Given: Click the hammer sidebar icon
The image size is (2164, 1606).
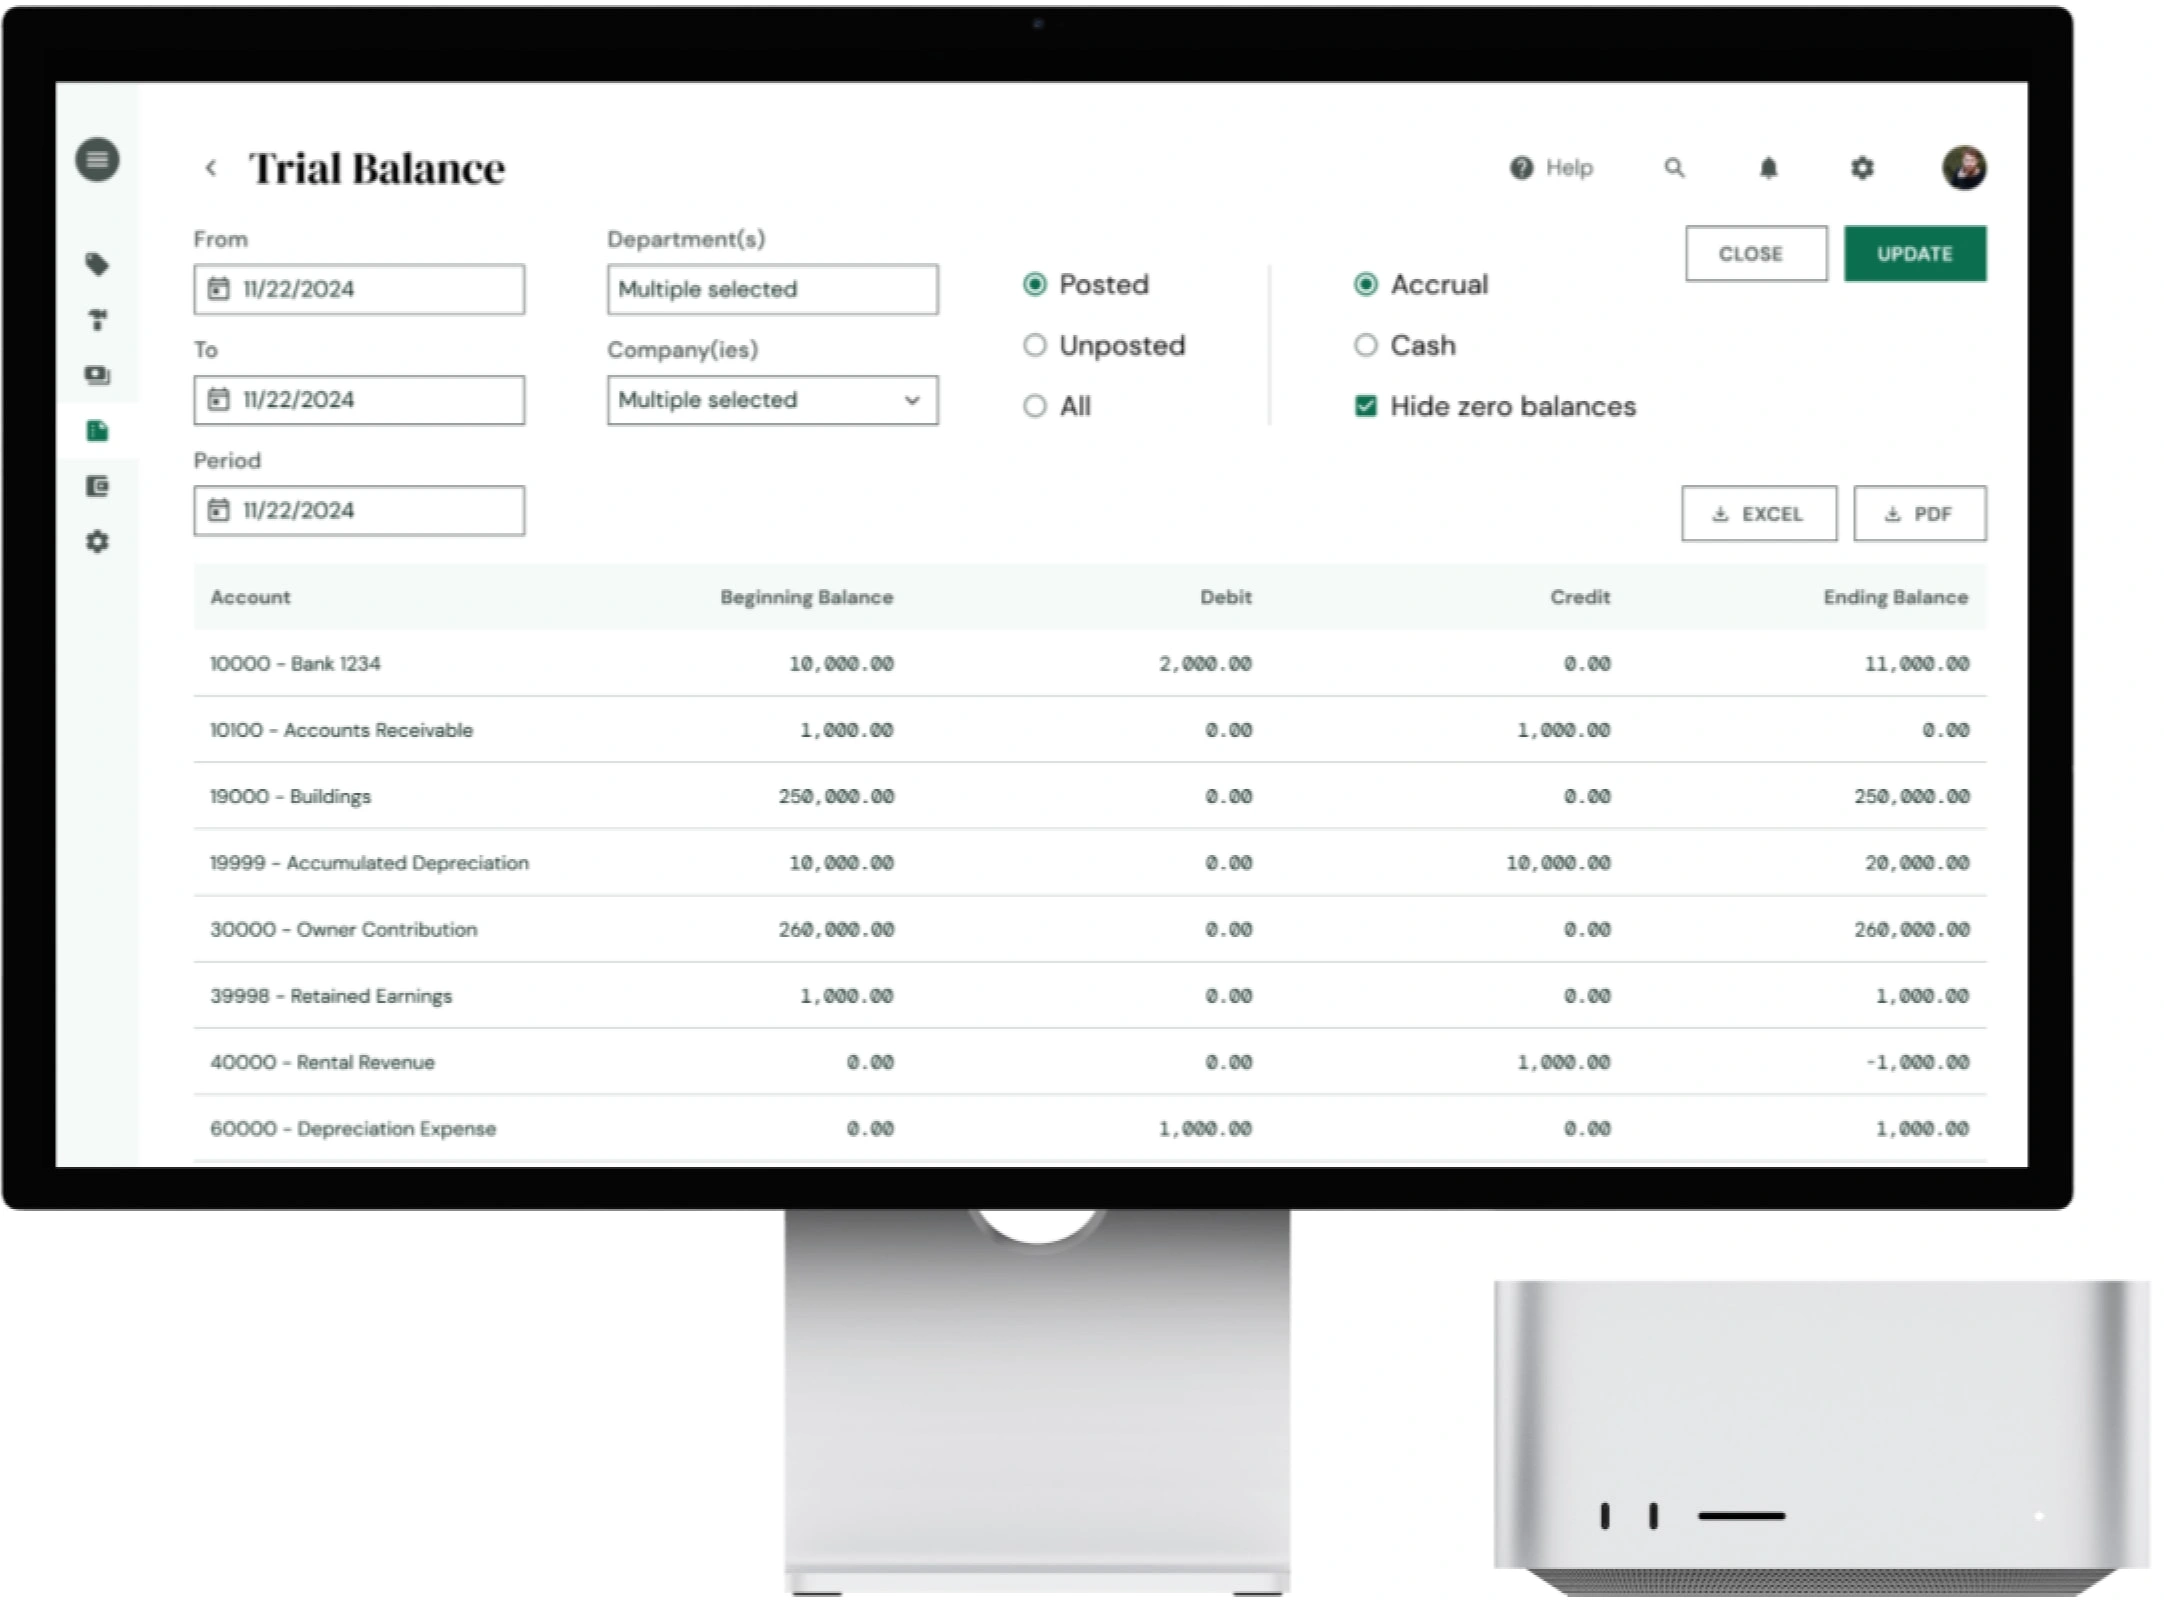Looking at the screenshot, I should (x=97, y=320).
